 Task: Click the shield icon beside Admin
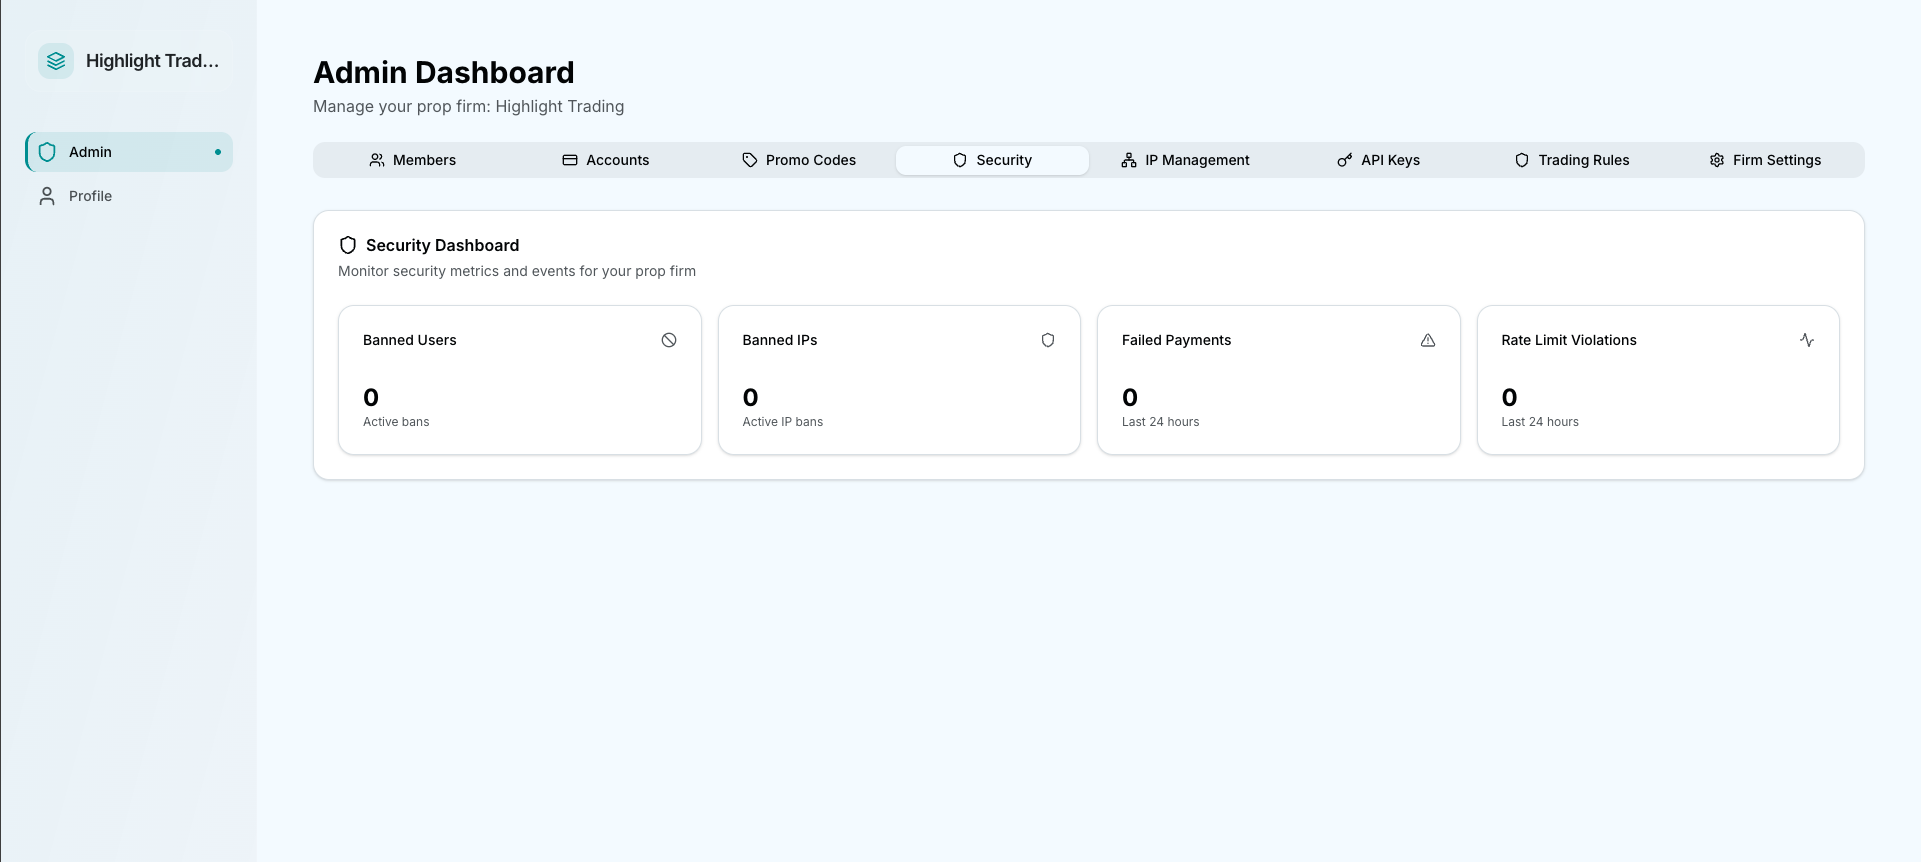tap(47, 152)
